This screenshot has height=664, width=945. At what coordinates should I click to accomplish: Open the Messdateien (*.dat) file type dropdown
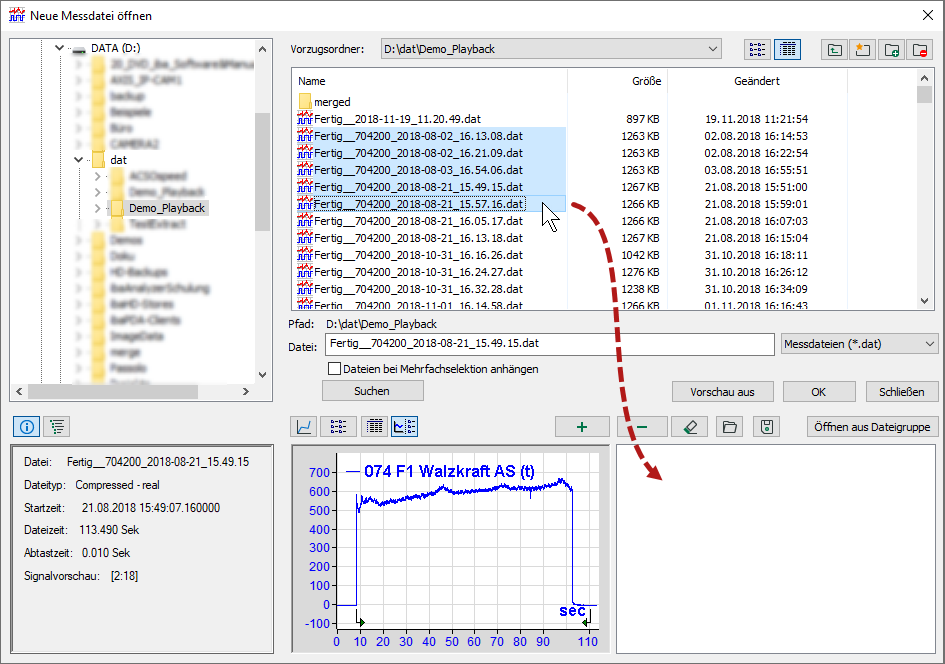929,344
